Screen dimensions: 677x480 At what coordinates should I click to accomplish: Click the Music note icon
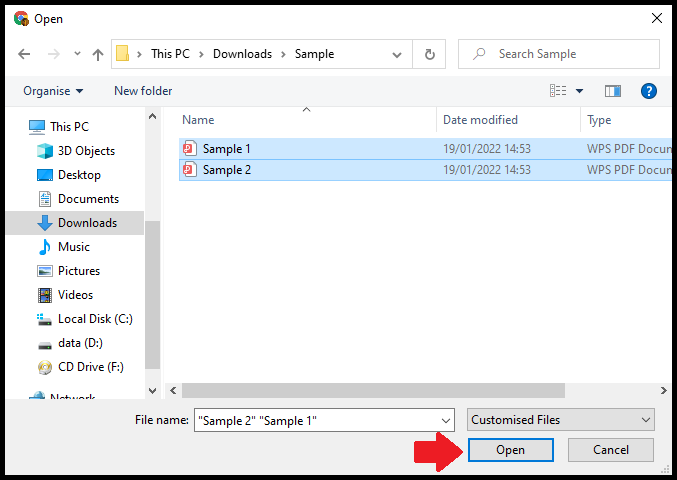(x=44, y=247)
